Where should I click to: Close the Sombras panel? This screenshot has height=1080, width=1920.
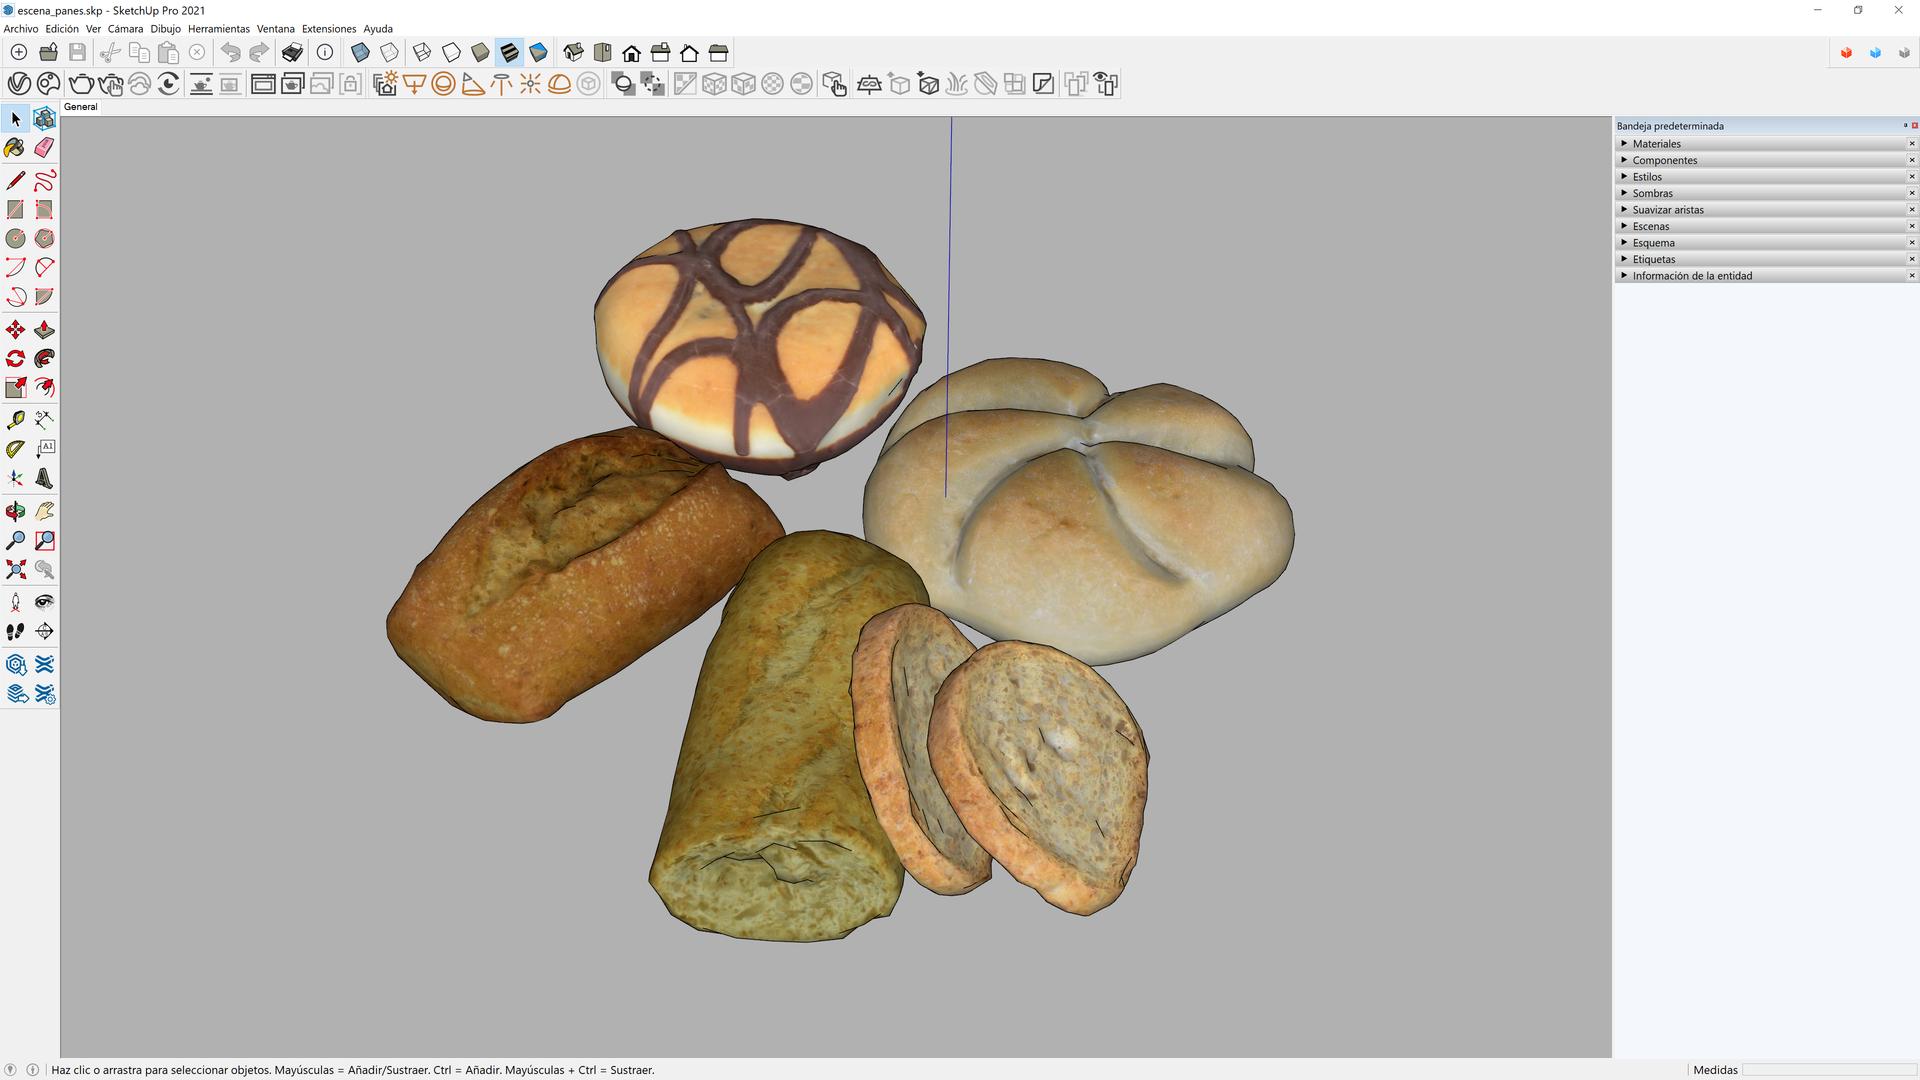(1911, 193)
